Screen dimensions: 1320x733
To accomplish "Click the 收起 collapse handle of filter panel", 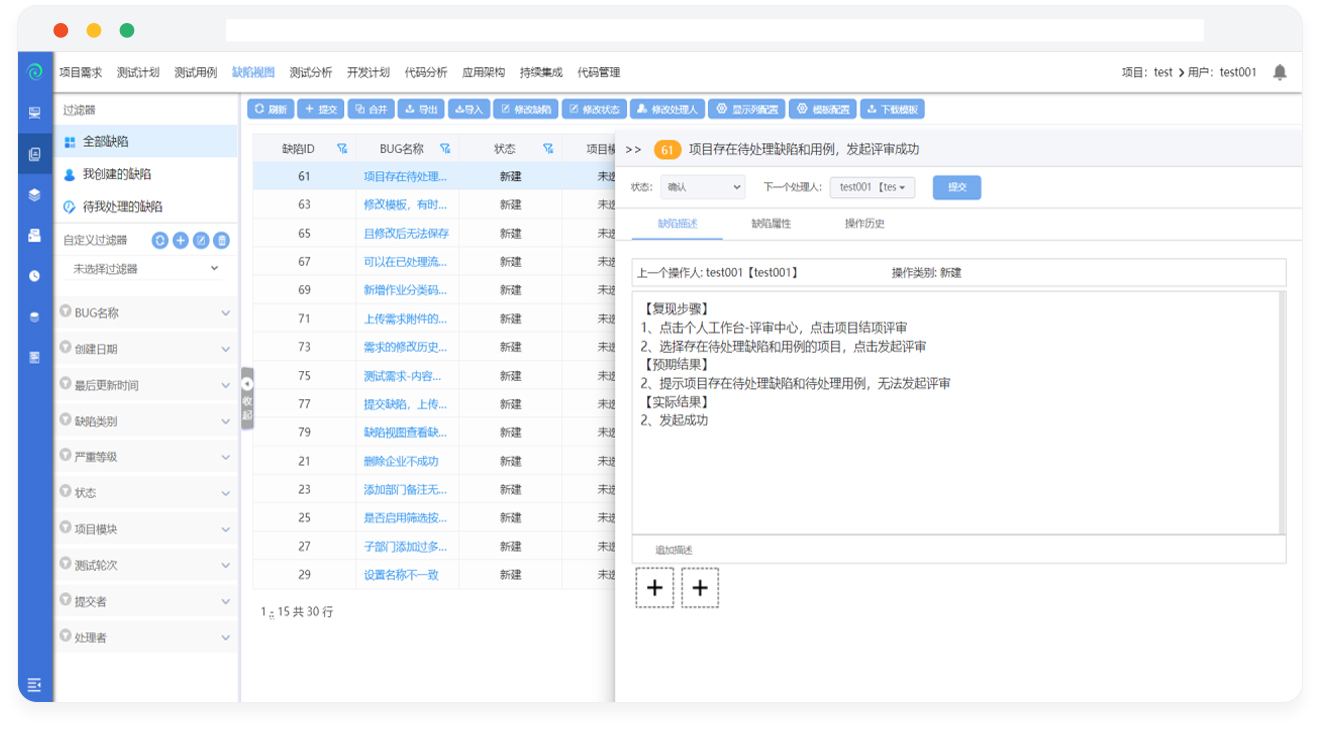I will click(247, 398).
